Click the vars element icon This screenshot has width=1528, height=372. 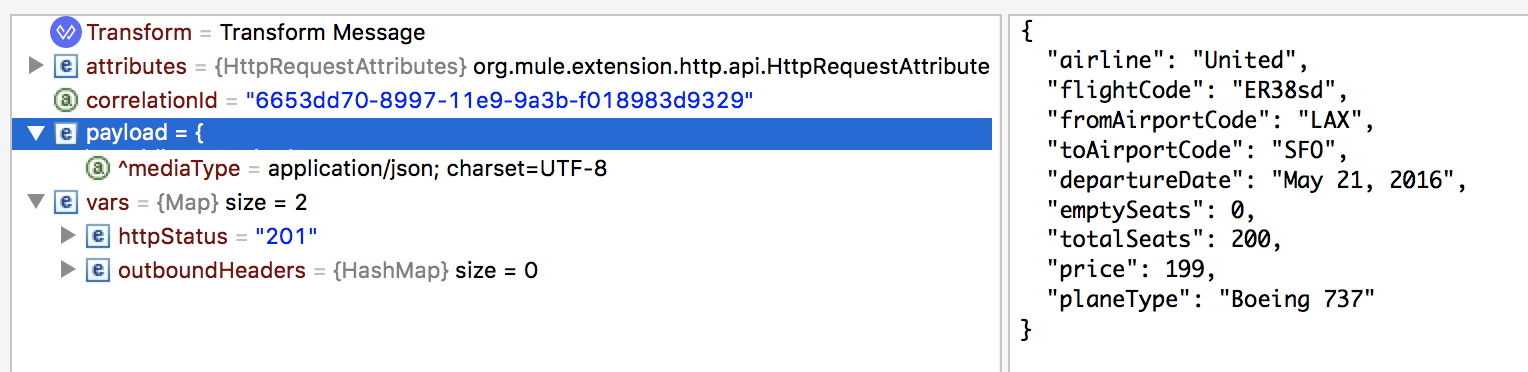tap(66, 203)
